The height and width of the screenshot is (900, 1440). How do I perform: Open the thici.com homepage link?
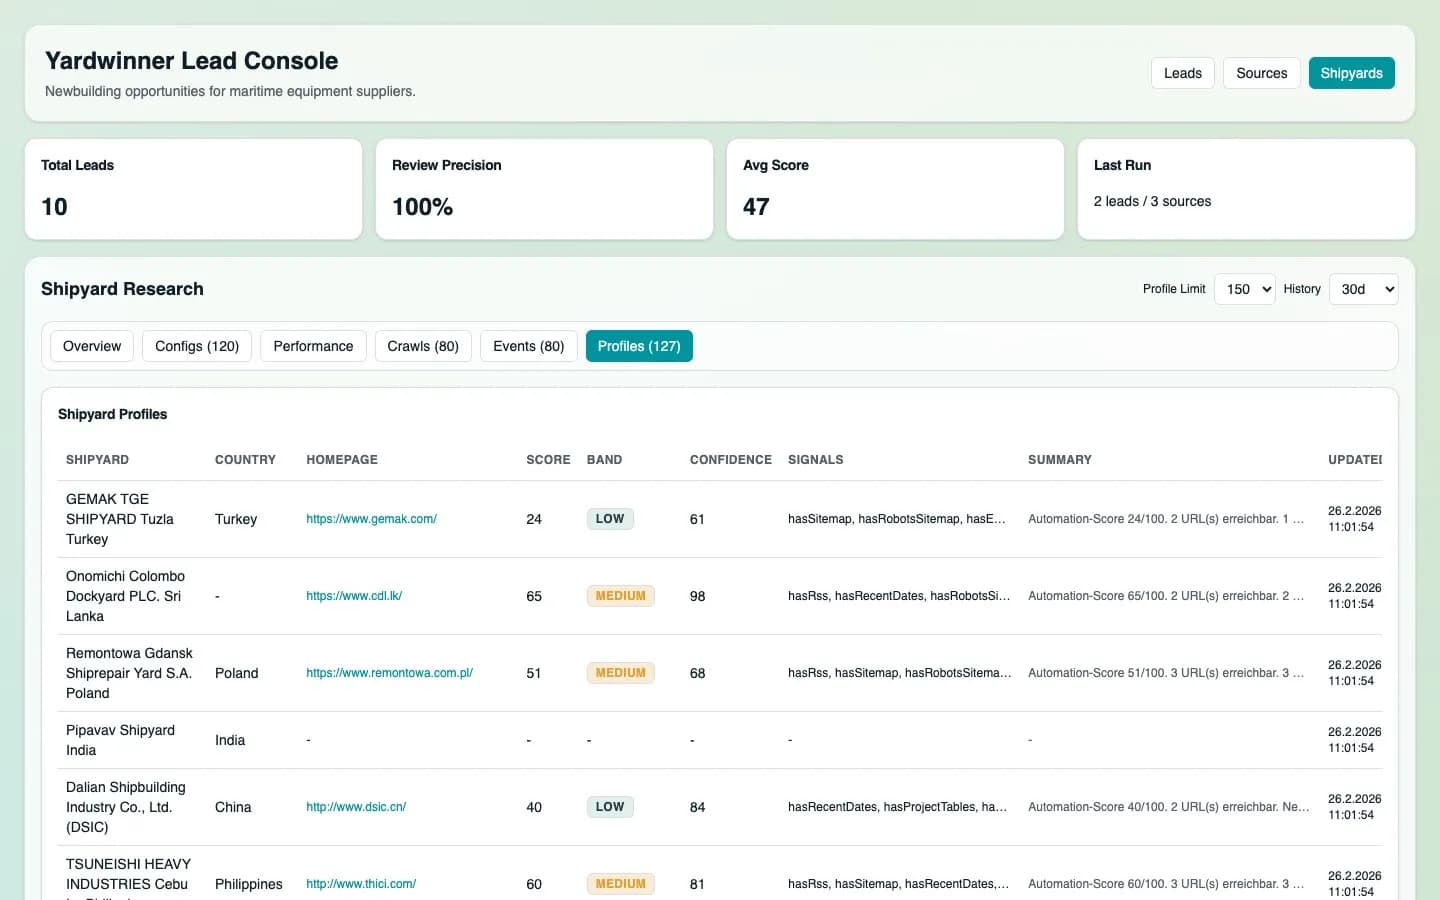[x=361, y=884]
